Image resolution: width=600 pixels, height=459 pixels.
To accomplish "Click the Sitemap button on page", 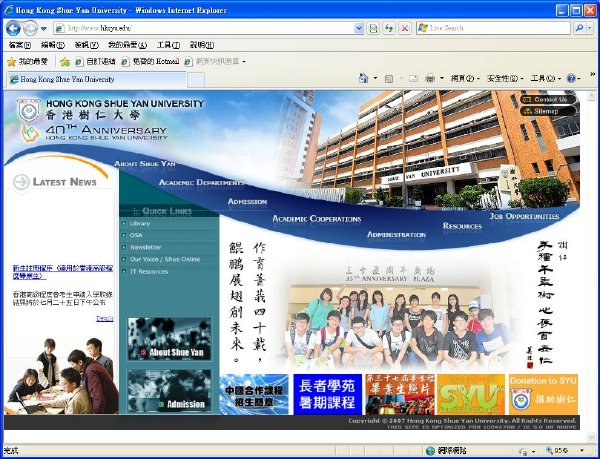I will coord(548,111).
